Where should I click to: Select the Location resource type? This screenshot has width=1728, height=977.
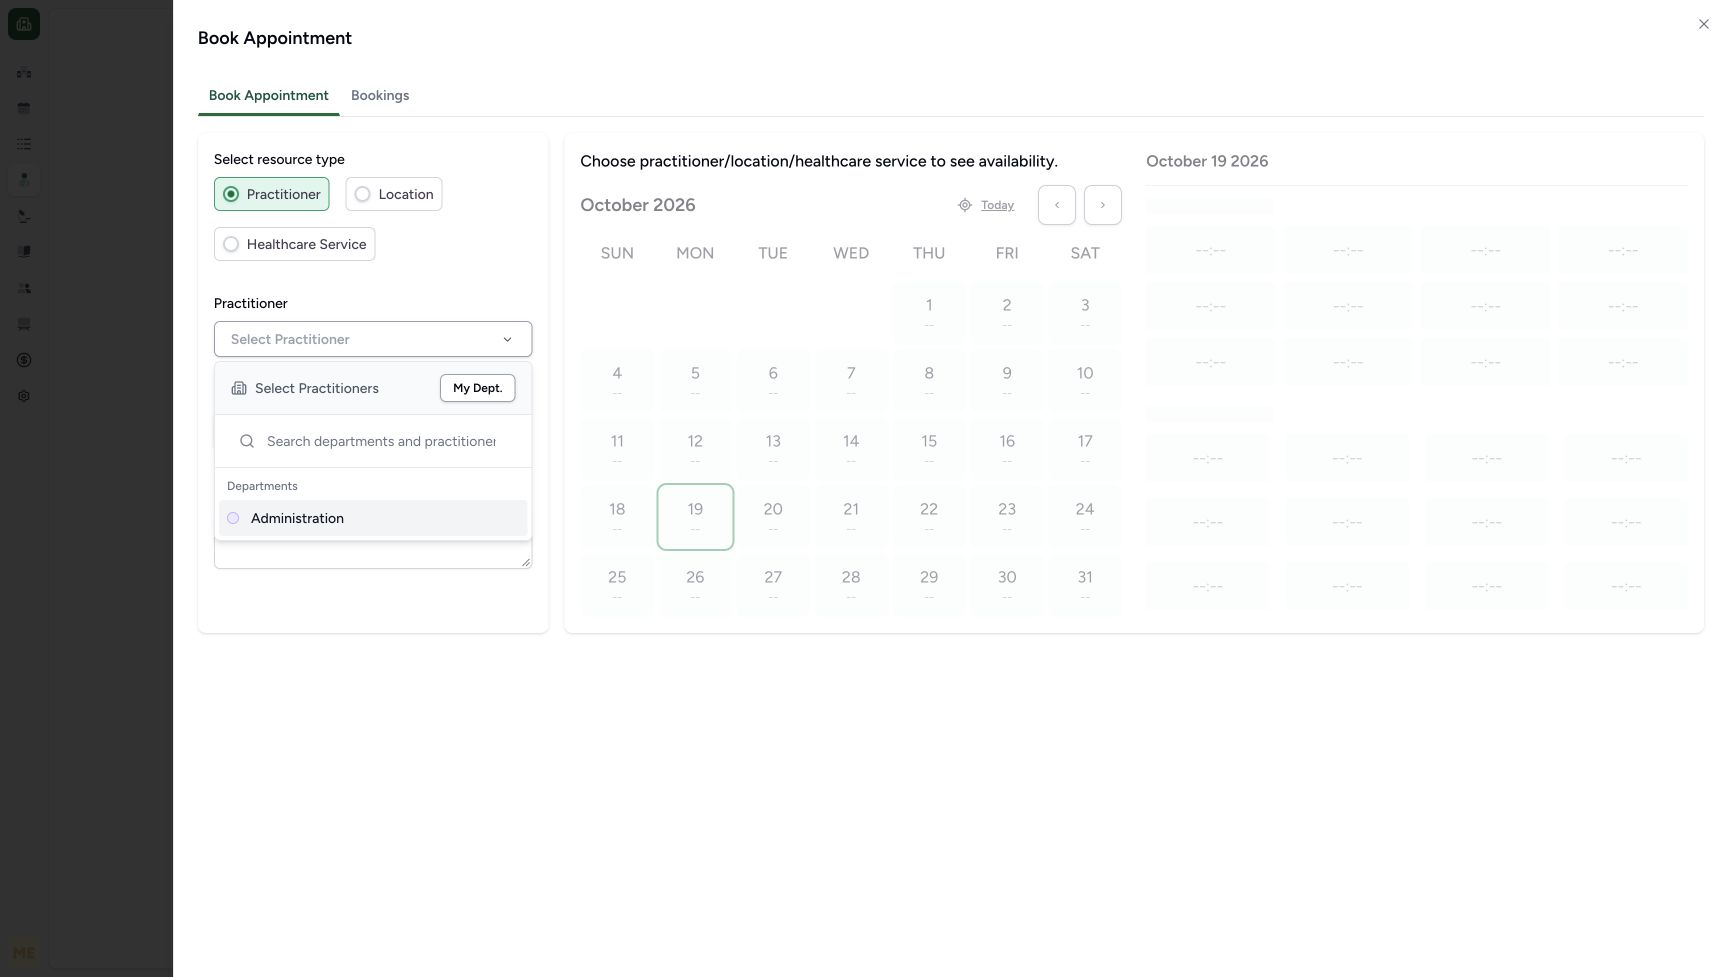click(x=394, y=194)
